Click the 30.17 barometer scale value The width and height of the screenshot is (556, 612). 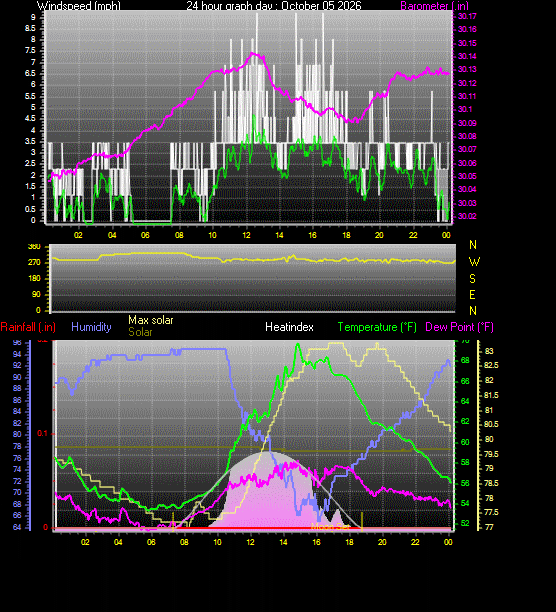tap(467, 16)
